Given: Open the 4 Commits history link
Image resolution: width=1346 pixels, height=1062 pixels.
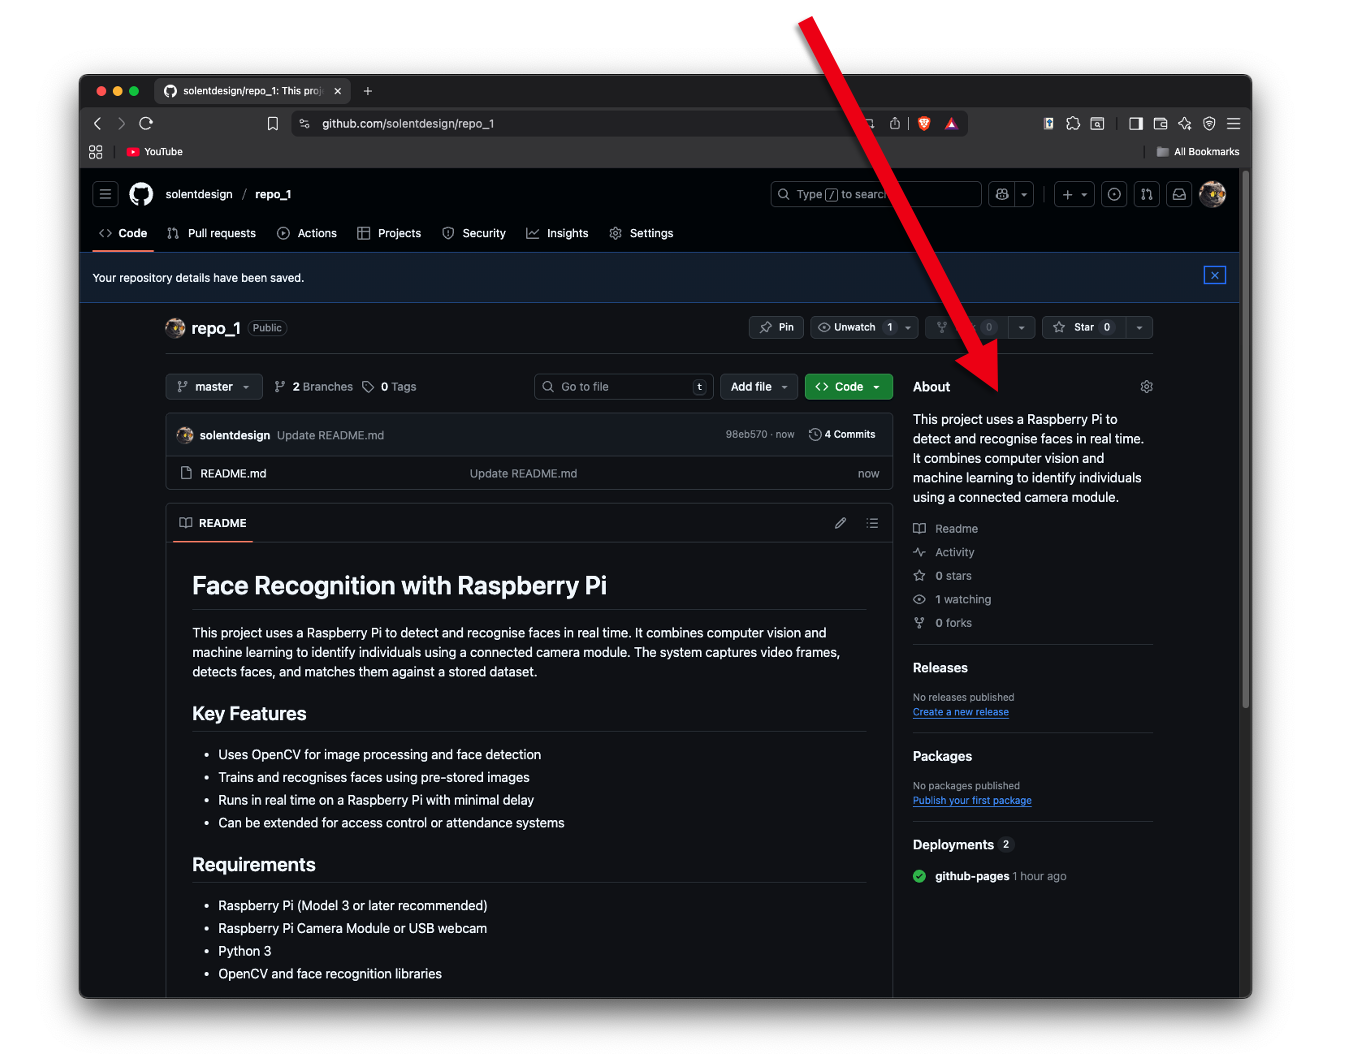Looking at the screenshot, I should [842, 435].
